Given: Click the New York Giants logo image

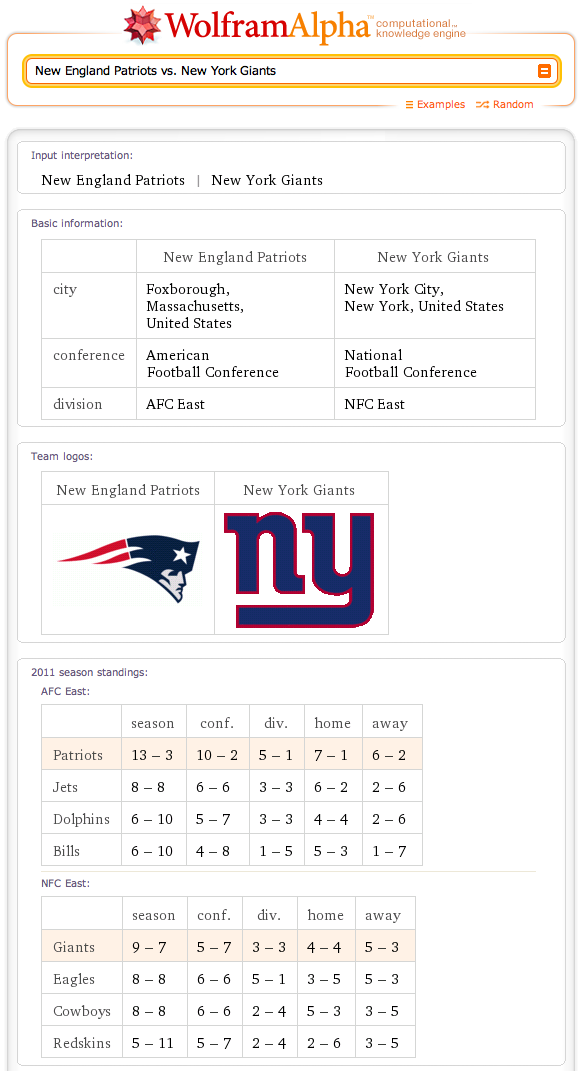Looking at the screenshot, I should point(299,570).
